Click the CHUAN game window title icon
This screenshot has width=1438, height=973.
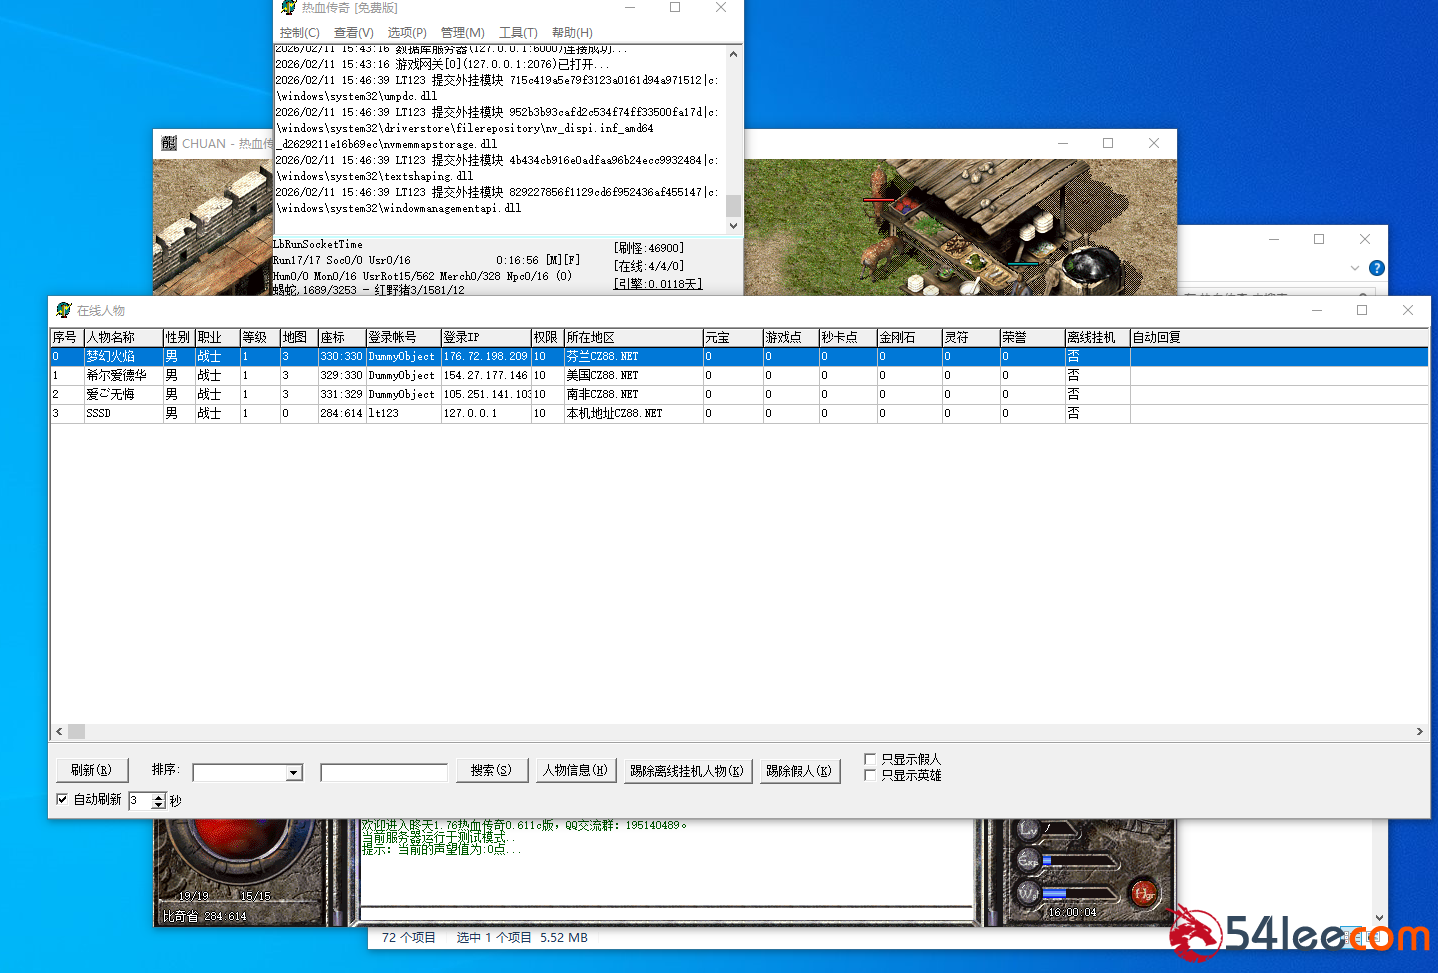[169, 144]
